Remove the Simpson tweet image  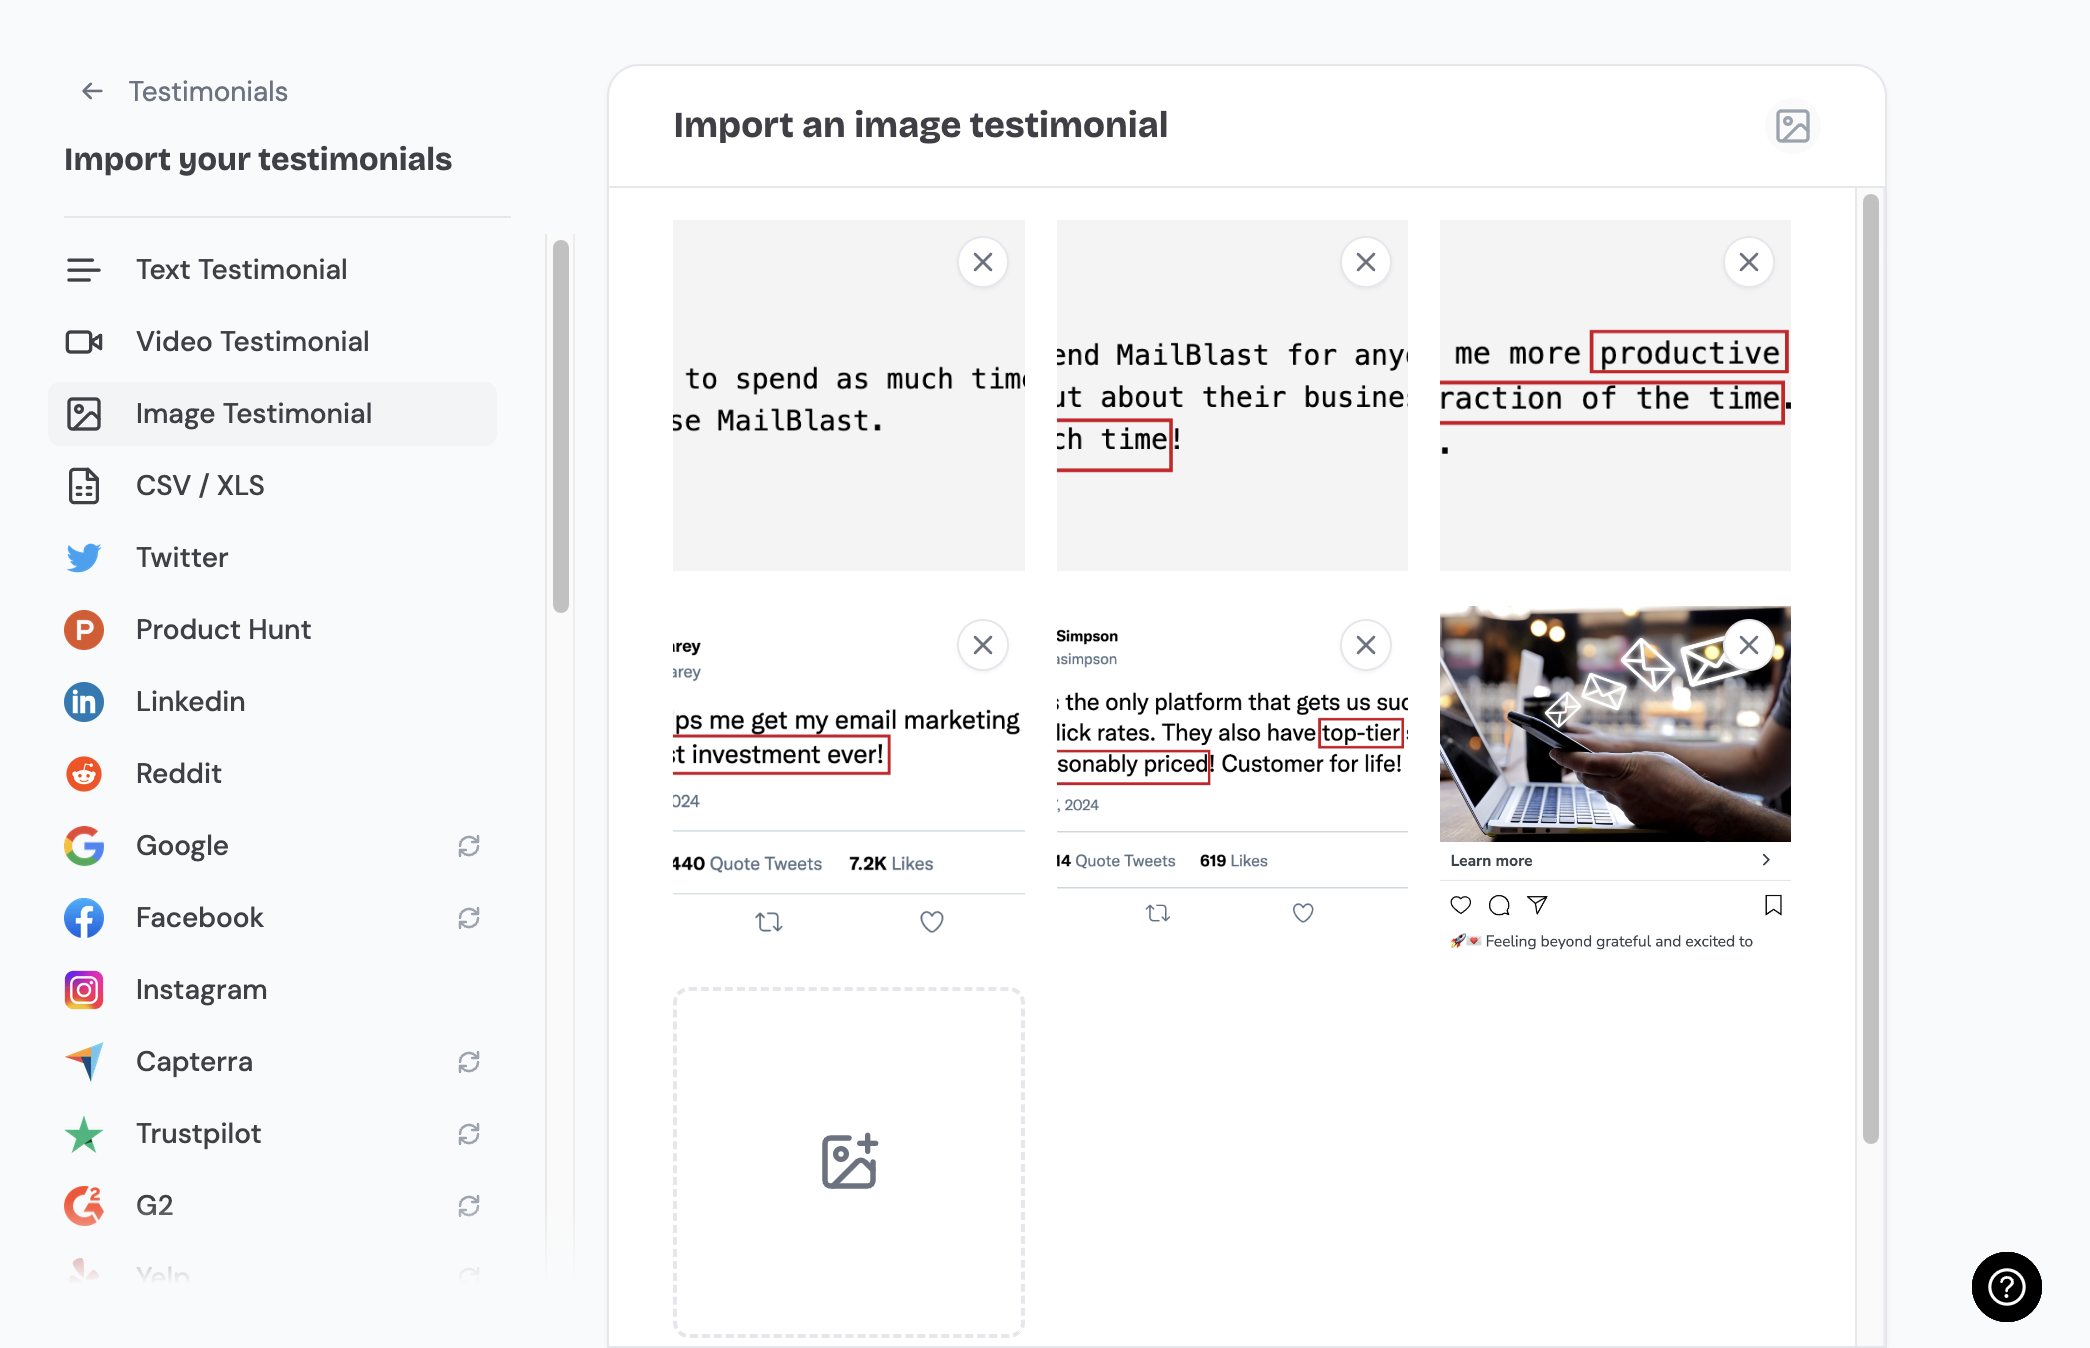(1366, 645)
